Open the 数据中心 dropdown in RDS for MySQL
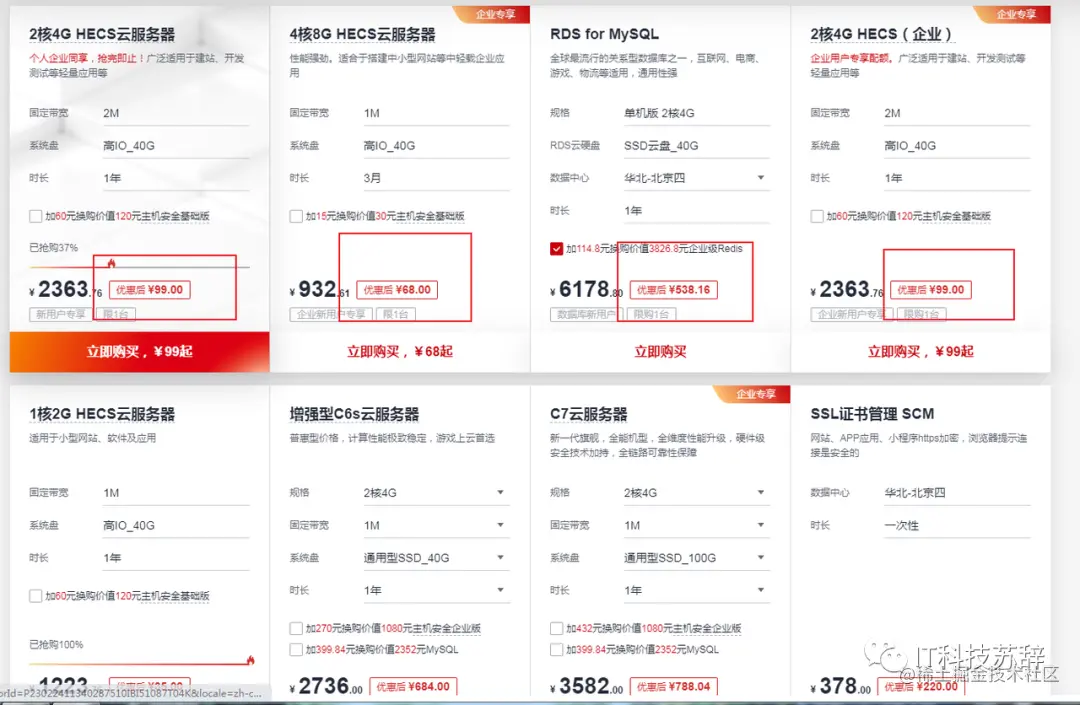The width and height of the screenshot is (1080, 705). [x=696, y=178]
